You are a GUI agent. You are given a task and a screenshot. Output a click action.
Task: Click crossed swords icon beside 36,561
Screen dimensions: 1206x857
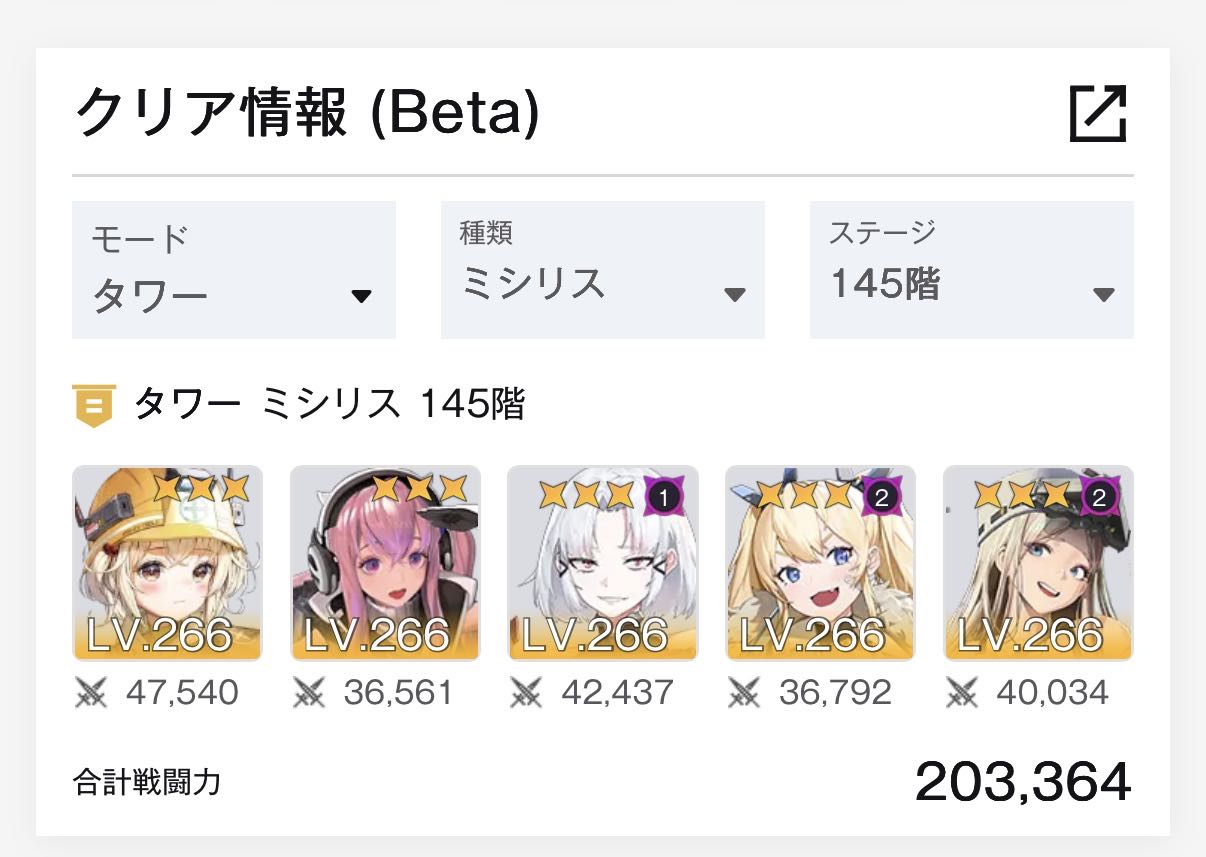(x=310, y=693)
